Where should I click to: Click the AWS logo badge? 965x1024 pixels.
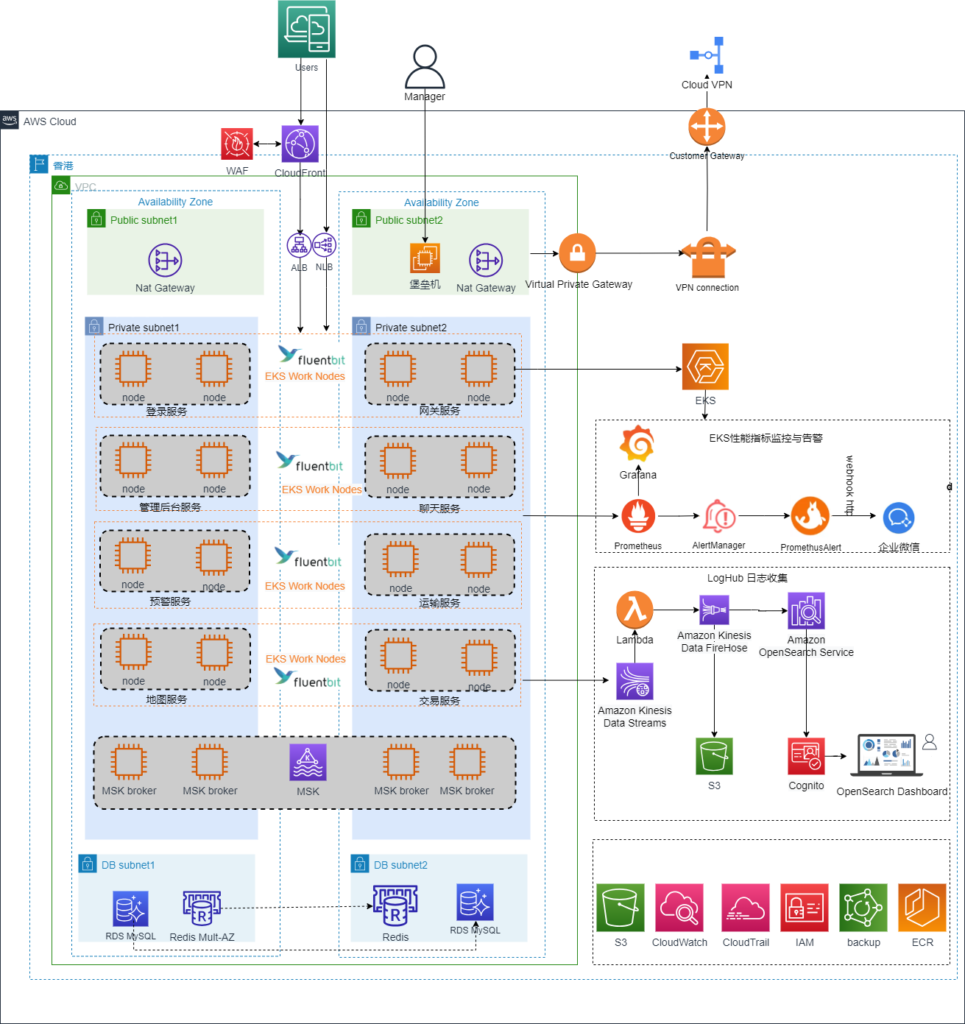click(x=9, y=120)
